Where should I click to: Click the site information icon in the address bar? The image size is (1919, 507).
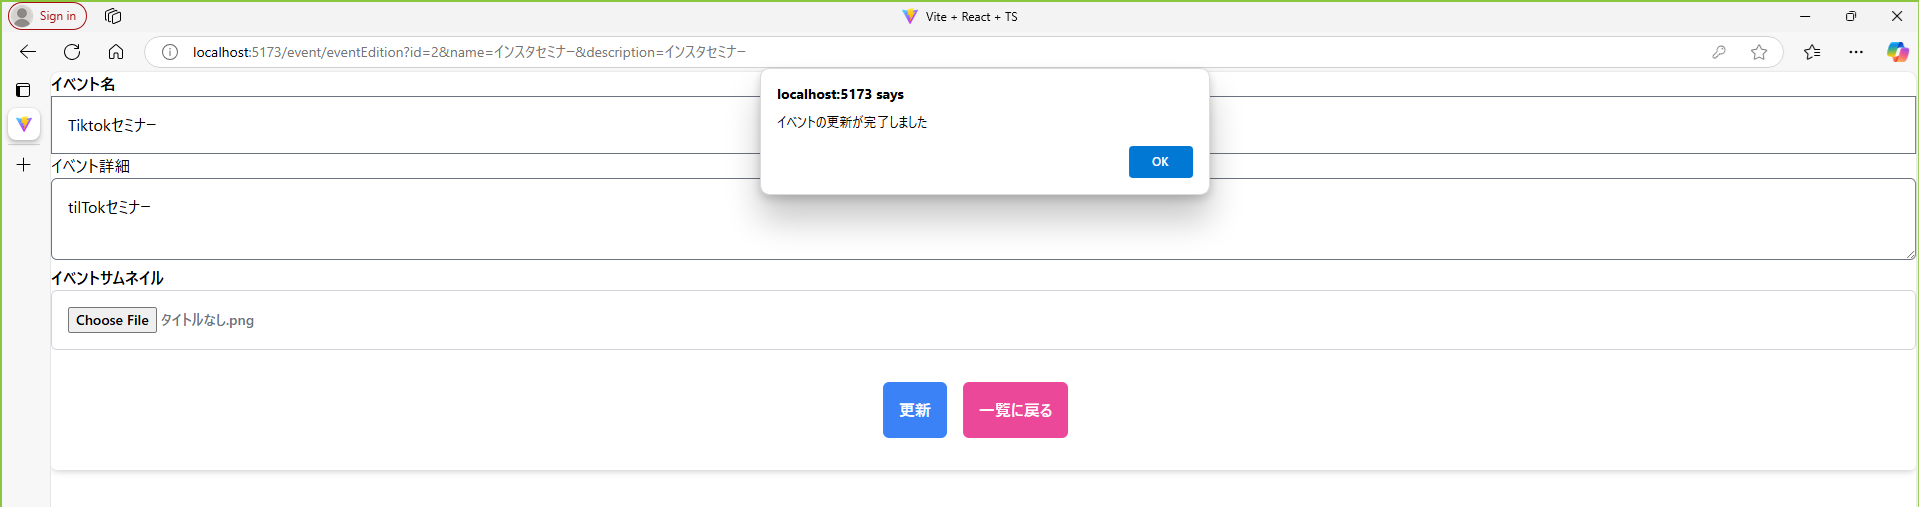[170, 52]
